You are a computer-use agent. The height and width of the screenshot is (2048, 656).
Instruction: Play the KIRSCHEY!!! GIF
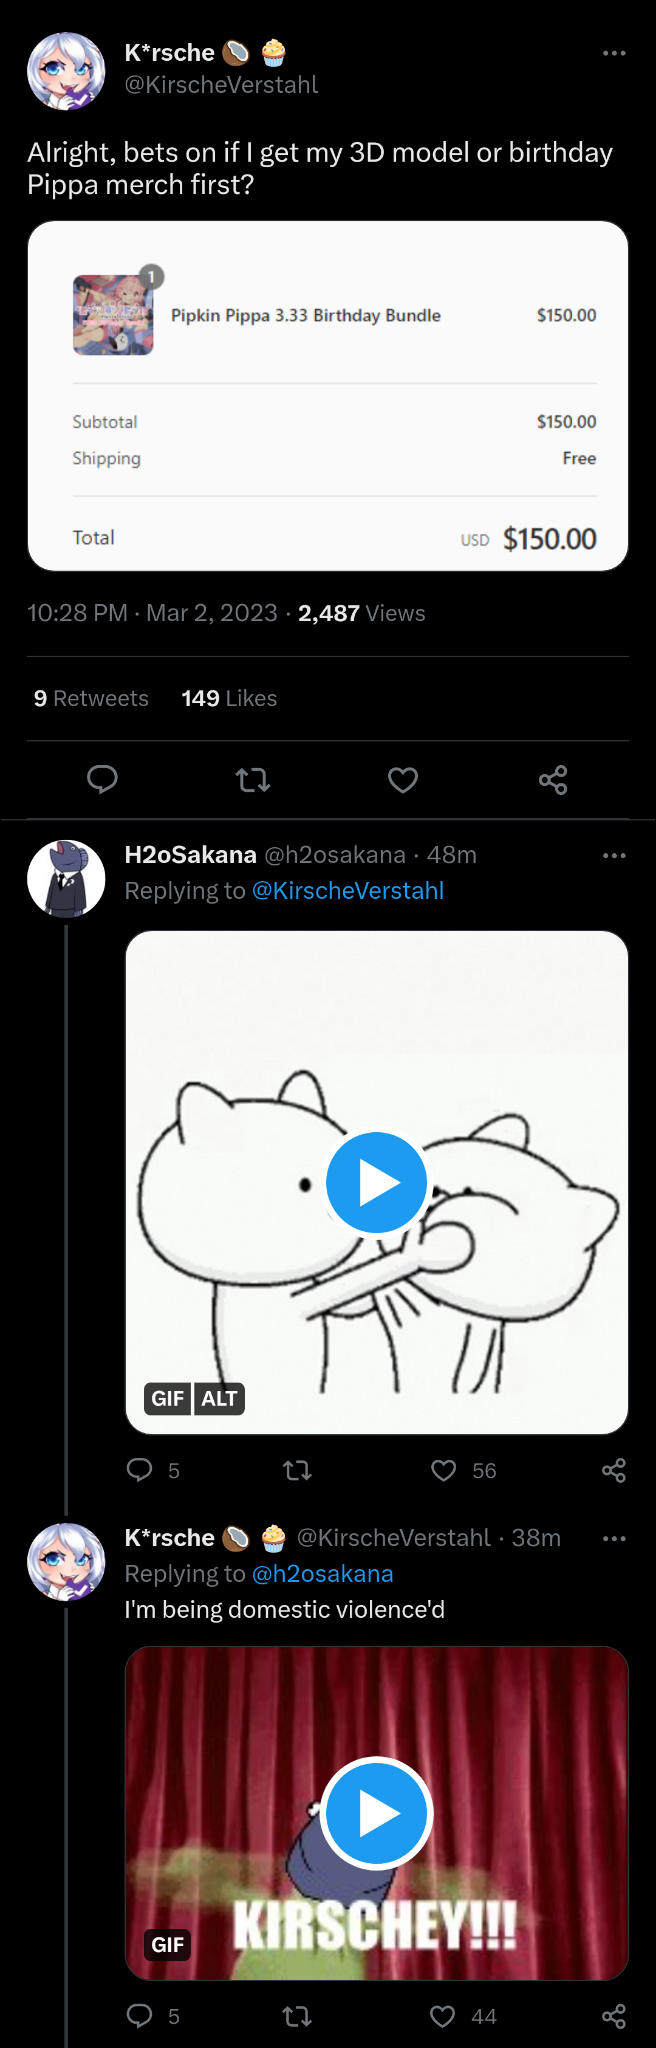coord(377,1813)
